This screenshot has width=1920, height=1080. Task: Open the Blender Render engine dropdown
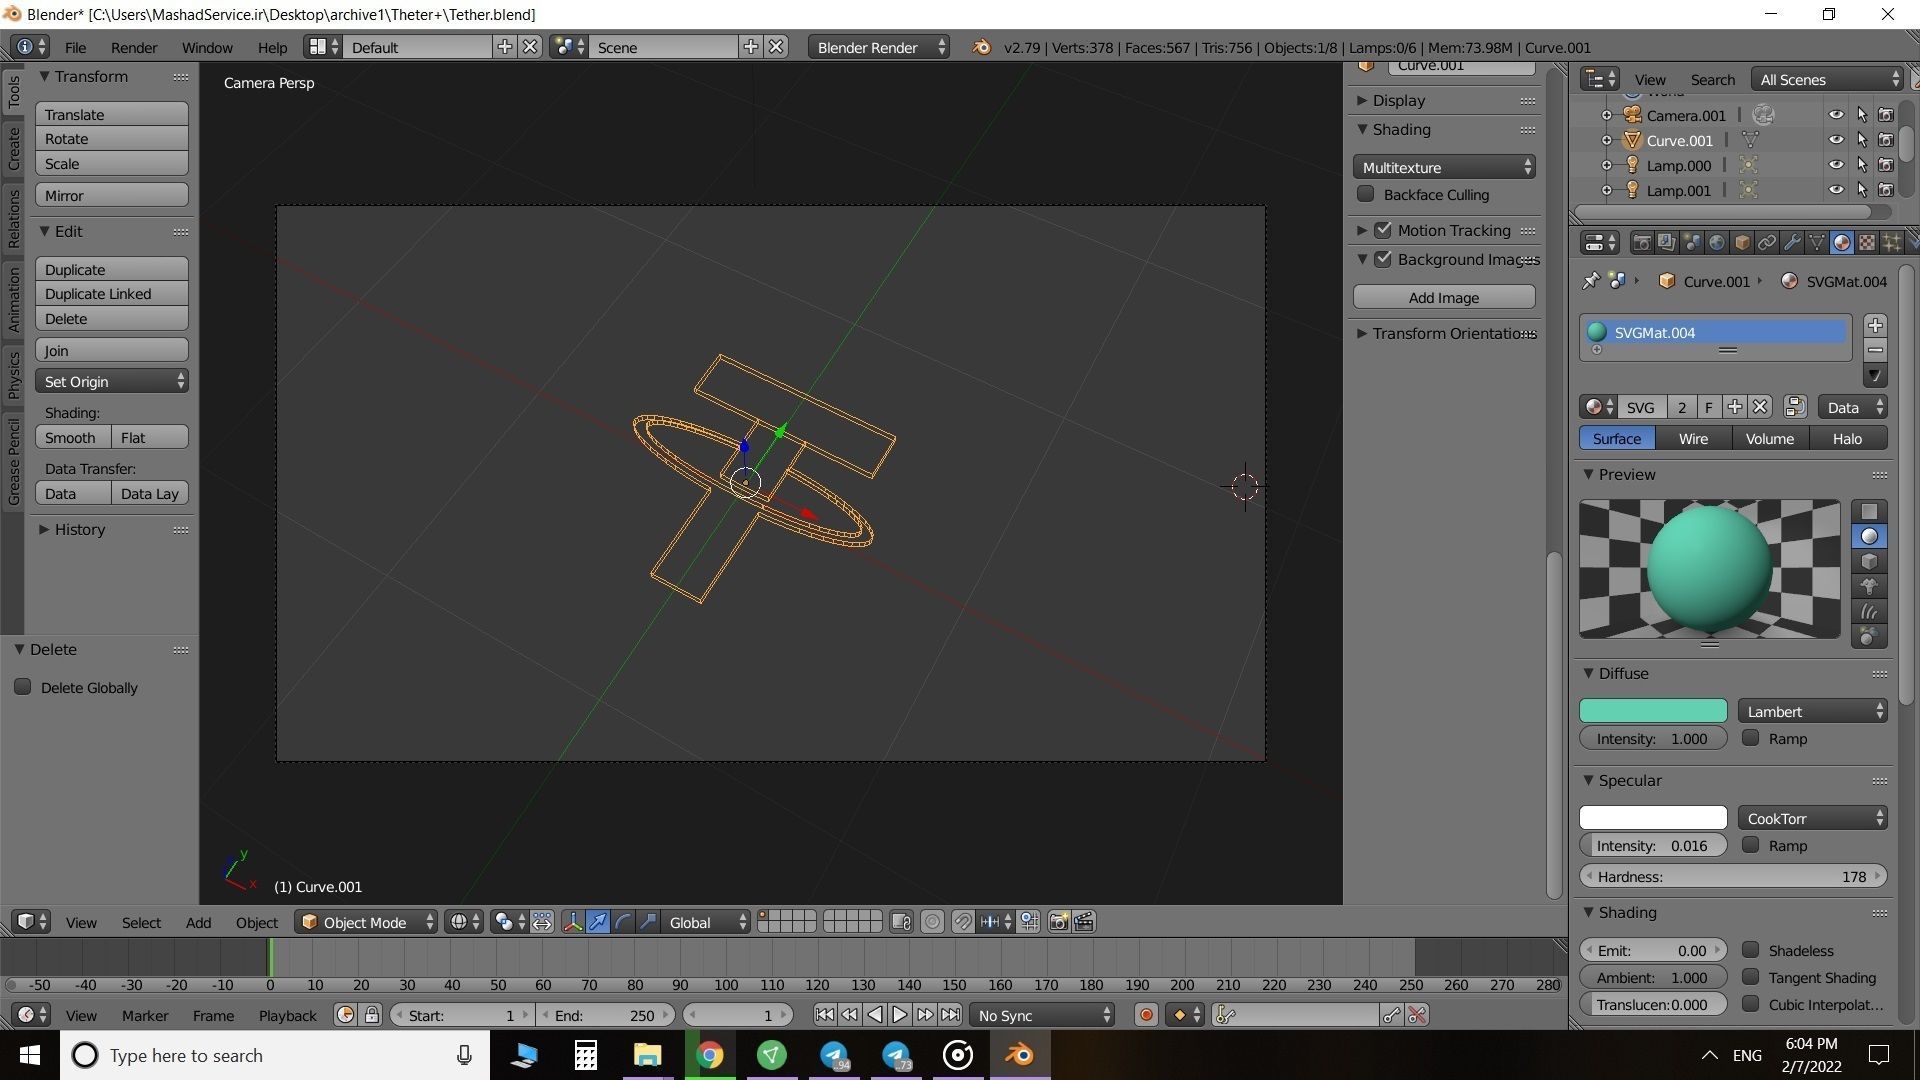pyautogui.click(x=879, y=47)
